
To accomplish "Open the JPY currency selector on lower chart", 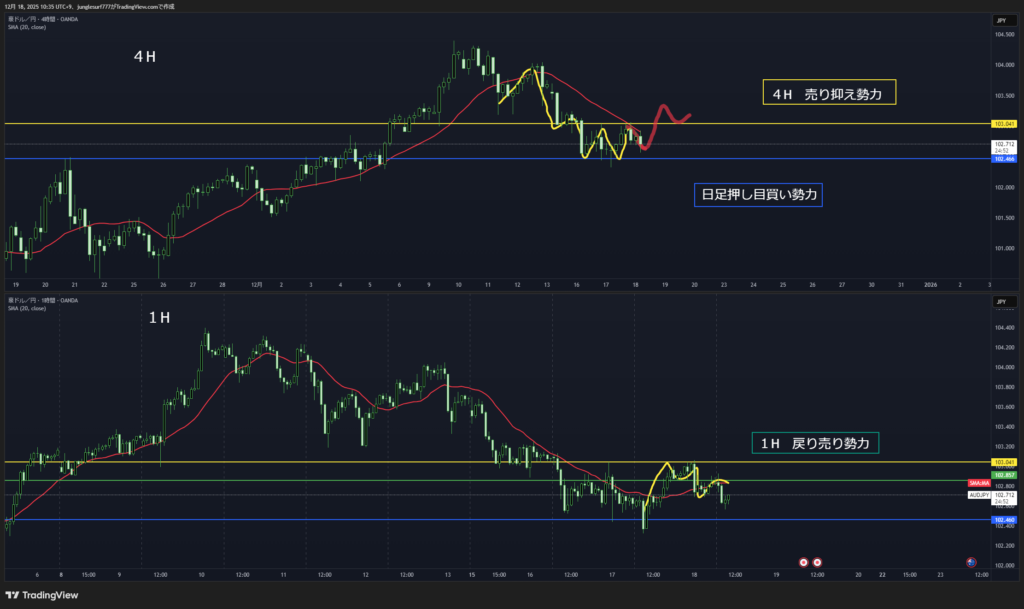I will 1000,301.
